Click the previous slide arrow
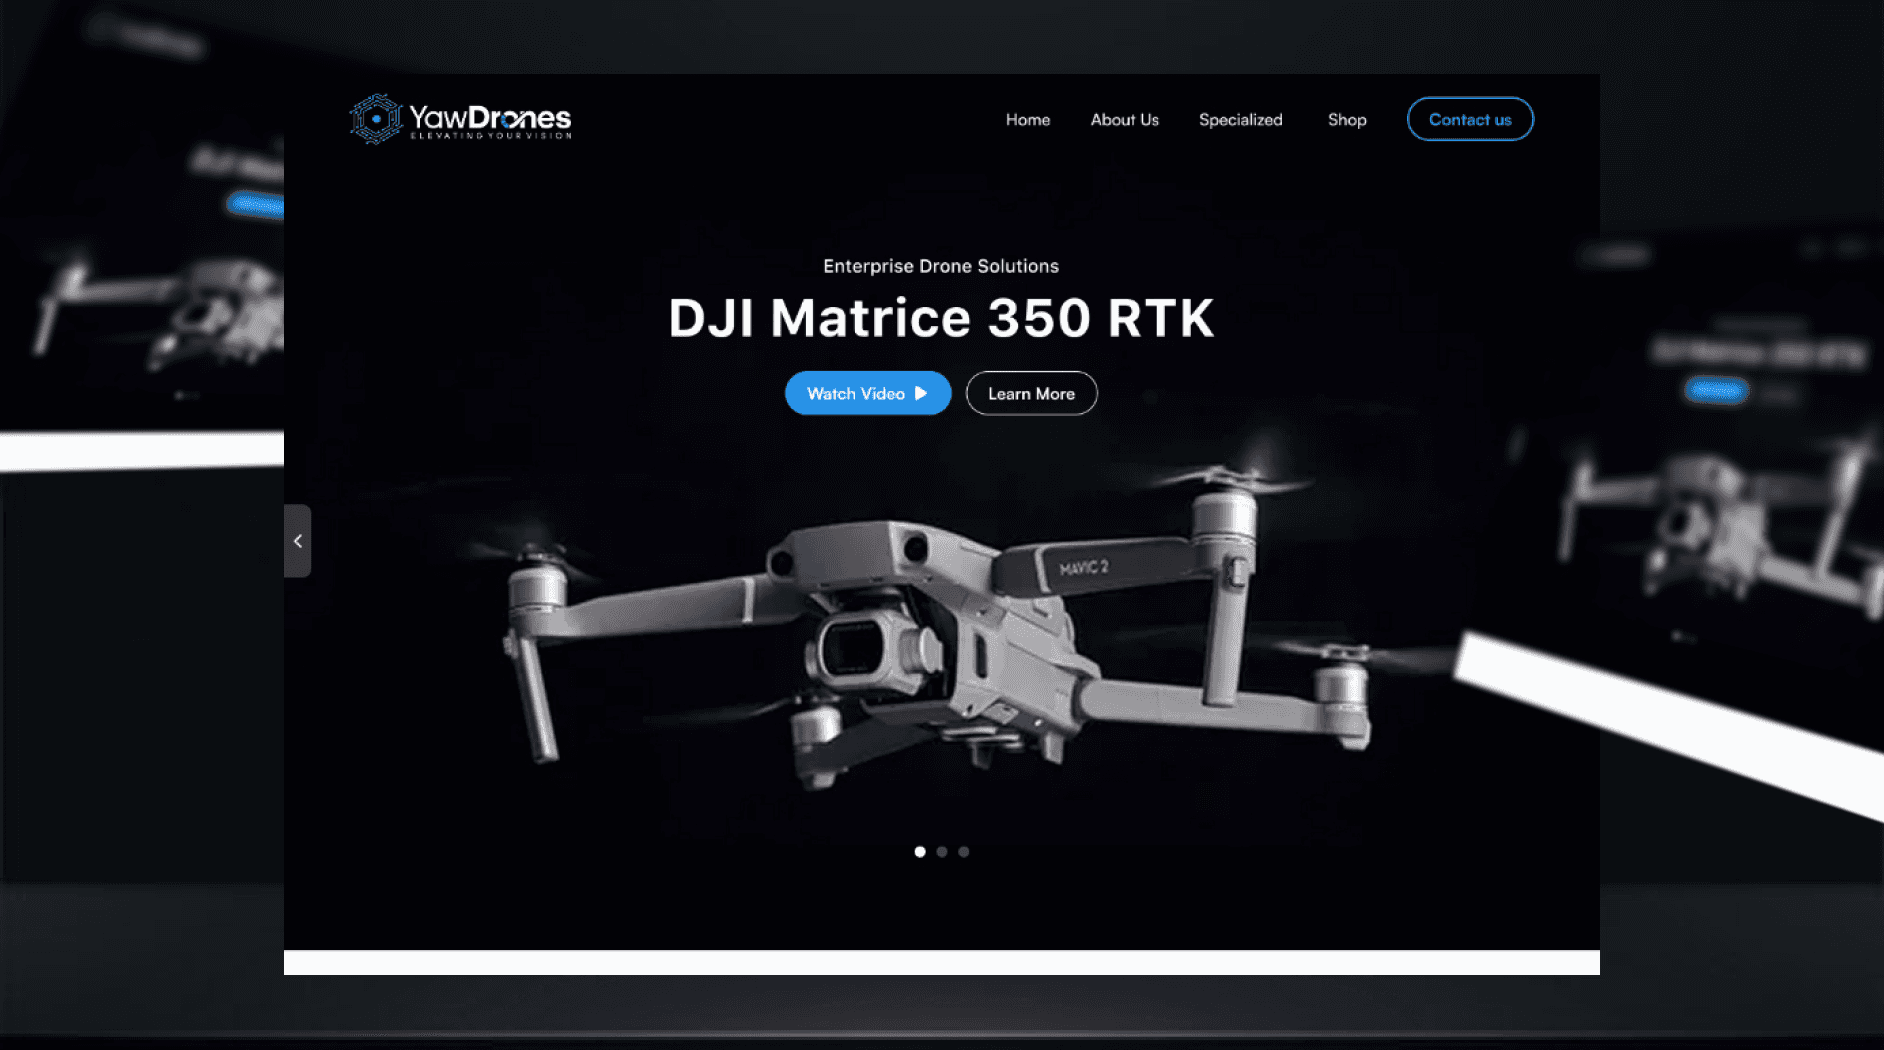 click(x=297, y=541)
